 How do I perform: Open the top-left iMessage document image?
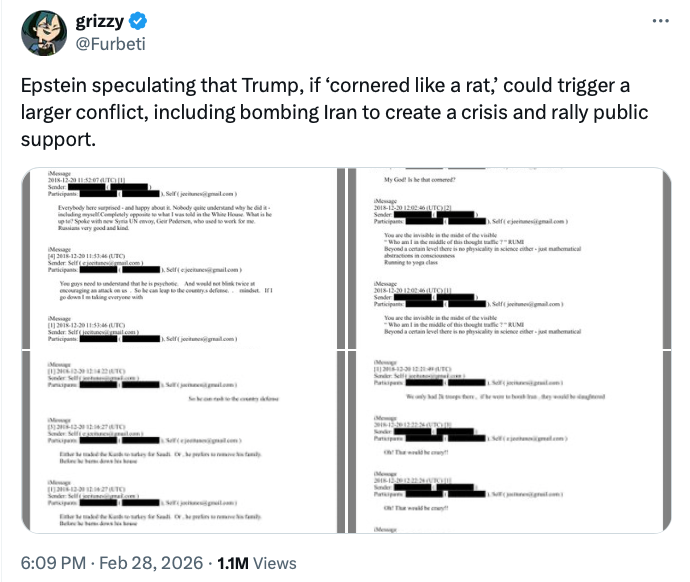pyautogui.click(x=181, y=259)
